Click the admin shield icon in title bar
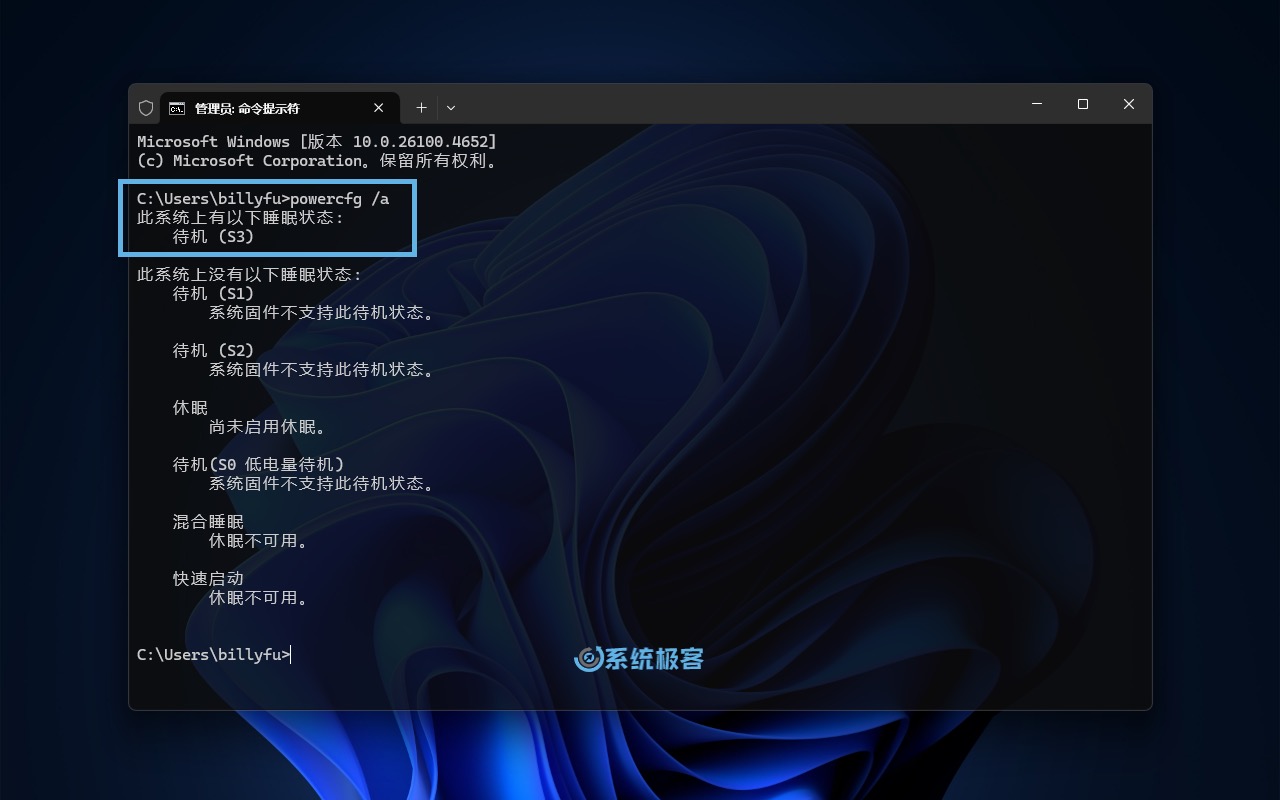1280x800 pixels. click(x=146, y=108)
